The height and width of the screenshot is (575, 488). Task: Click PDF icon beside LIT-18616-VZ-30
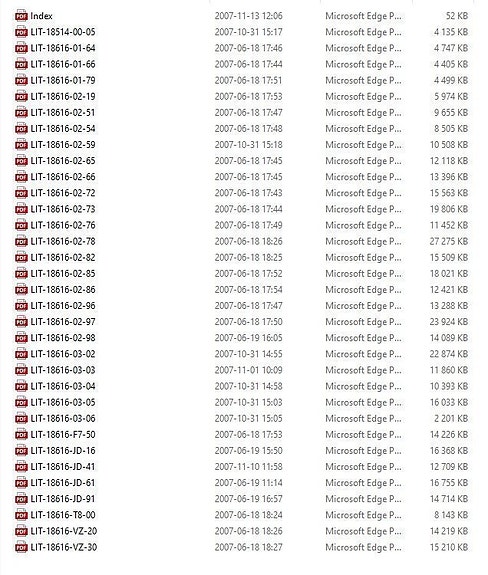[21, 547]
